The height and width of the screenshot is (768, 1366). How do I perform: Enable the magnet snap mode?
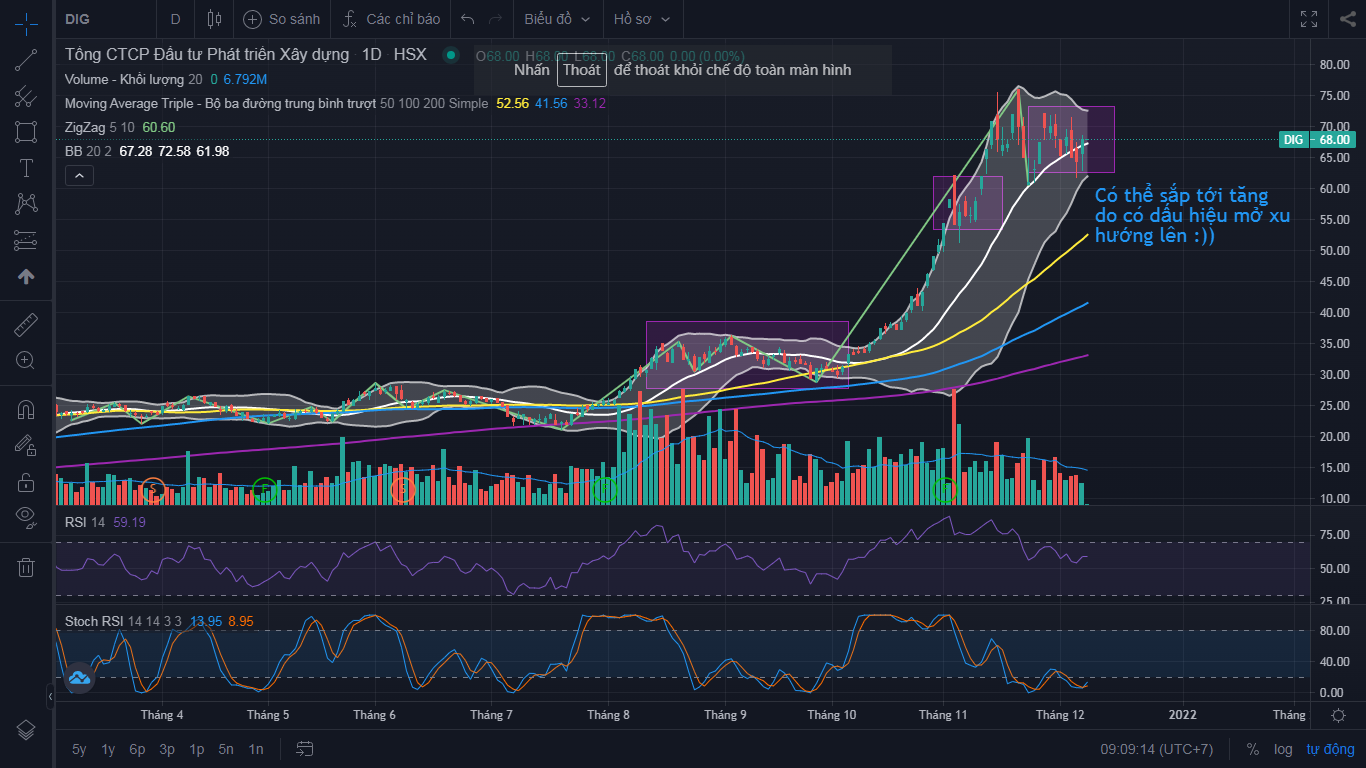click(26, 410)
